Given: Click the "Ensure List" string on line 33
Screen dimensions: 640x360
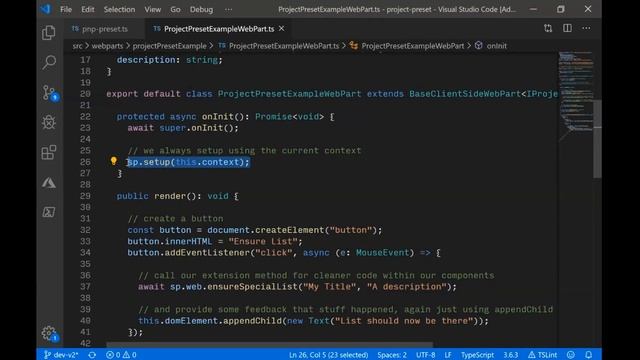Looking at the screenshot, I should tap(263, 242).
